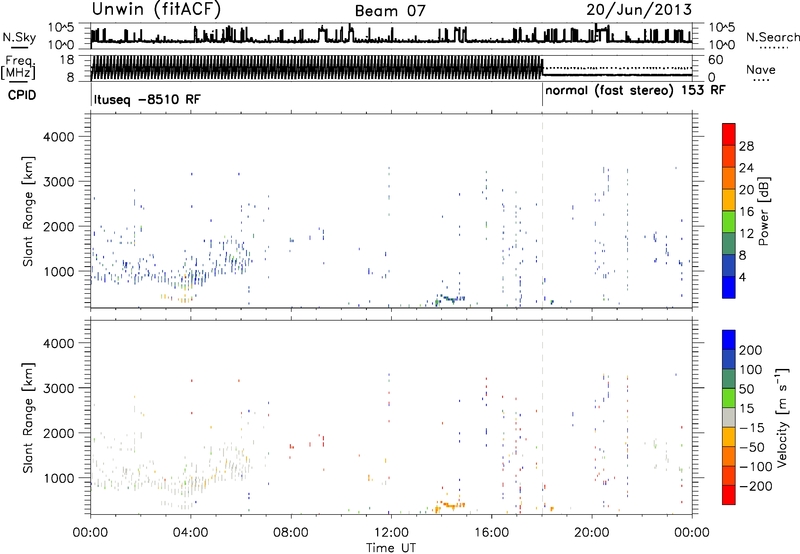Click the '28' tick on power colorbar

[x=746, y=146]
